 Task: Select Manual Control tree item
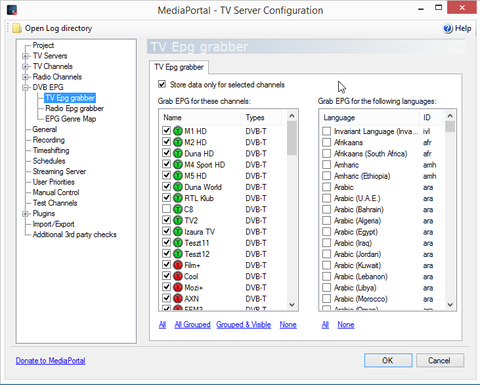pos(56,192)
